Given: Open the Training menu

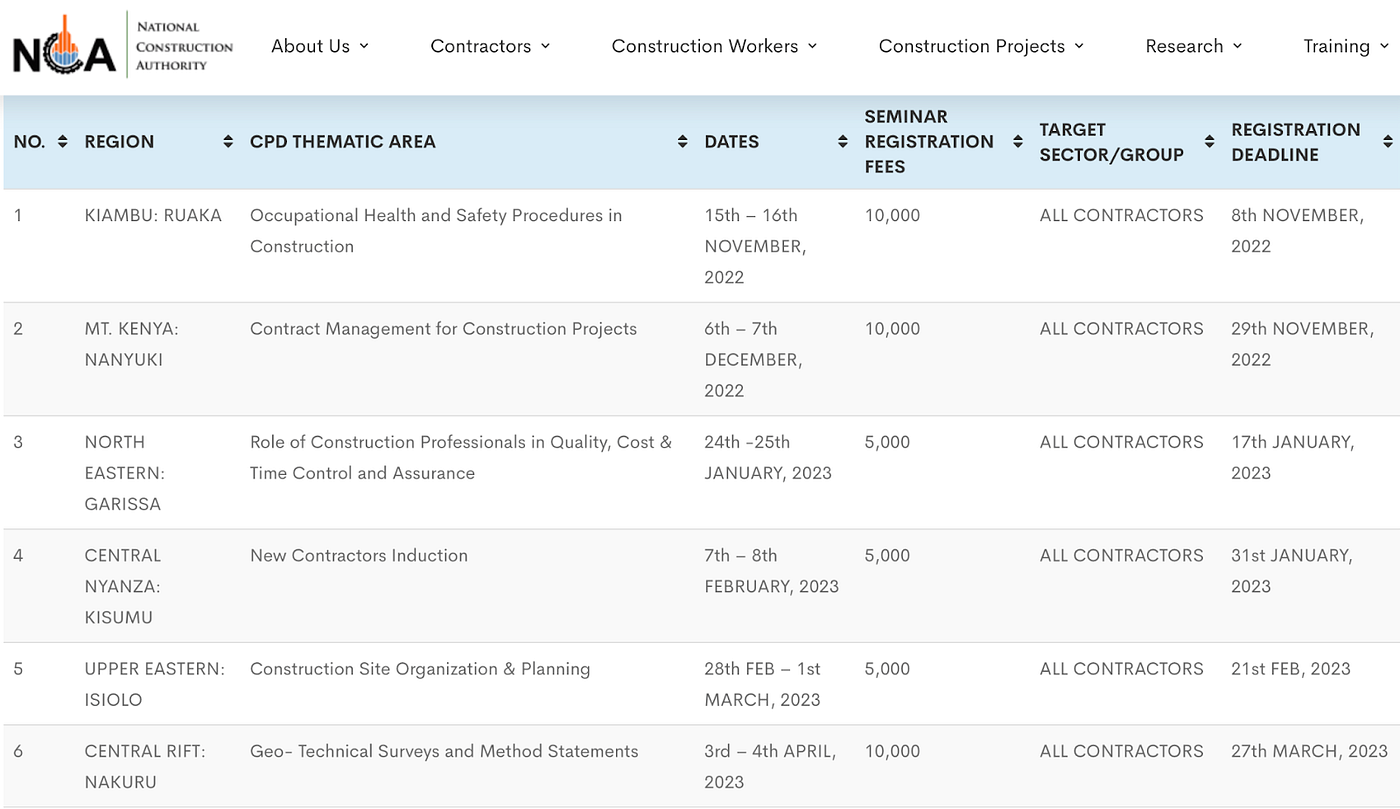Looking at the screenshot, I should coord(1346,46).
